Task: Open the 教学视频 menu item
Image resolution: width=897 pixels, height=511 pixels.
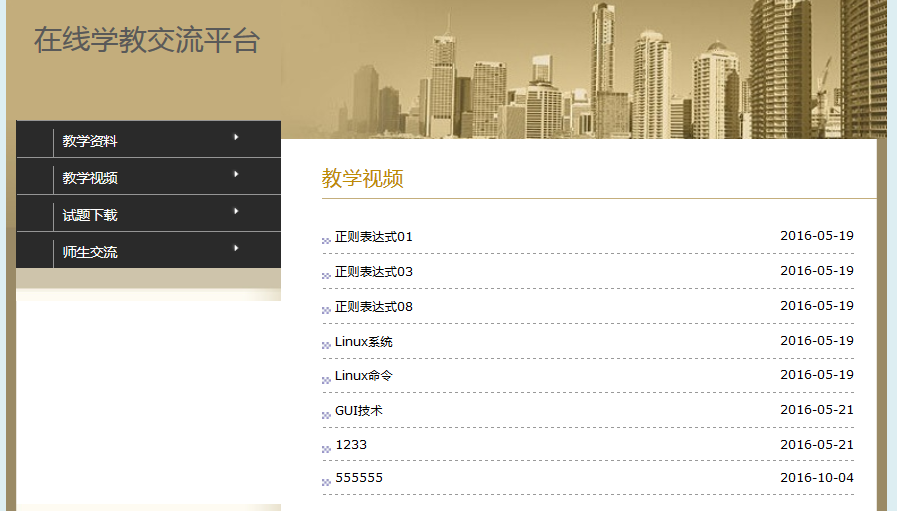Action: (x=149, y=177)
